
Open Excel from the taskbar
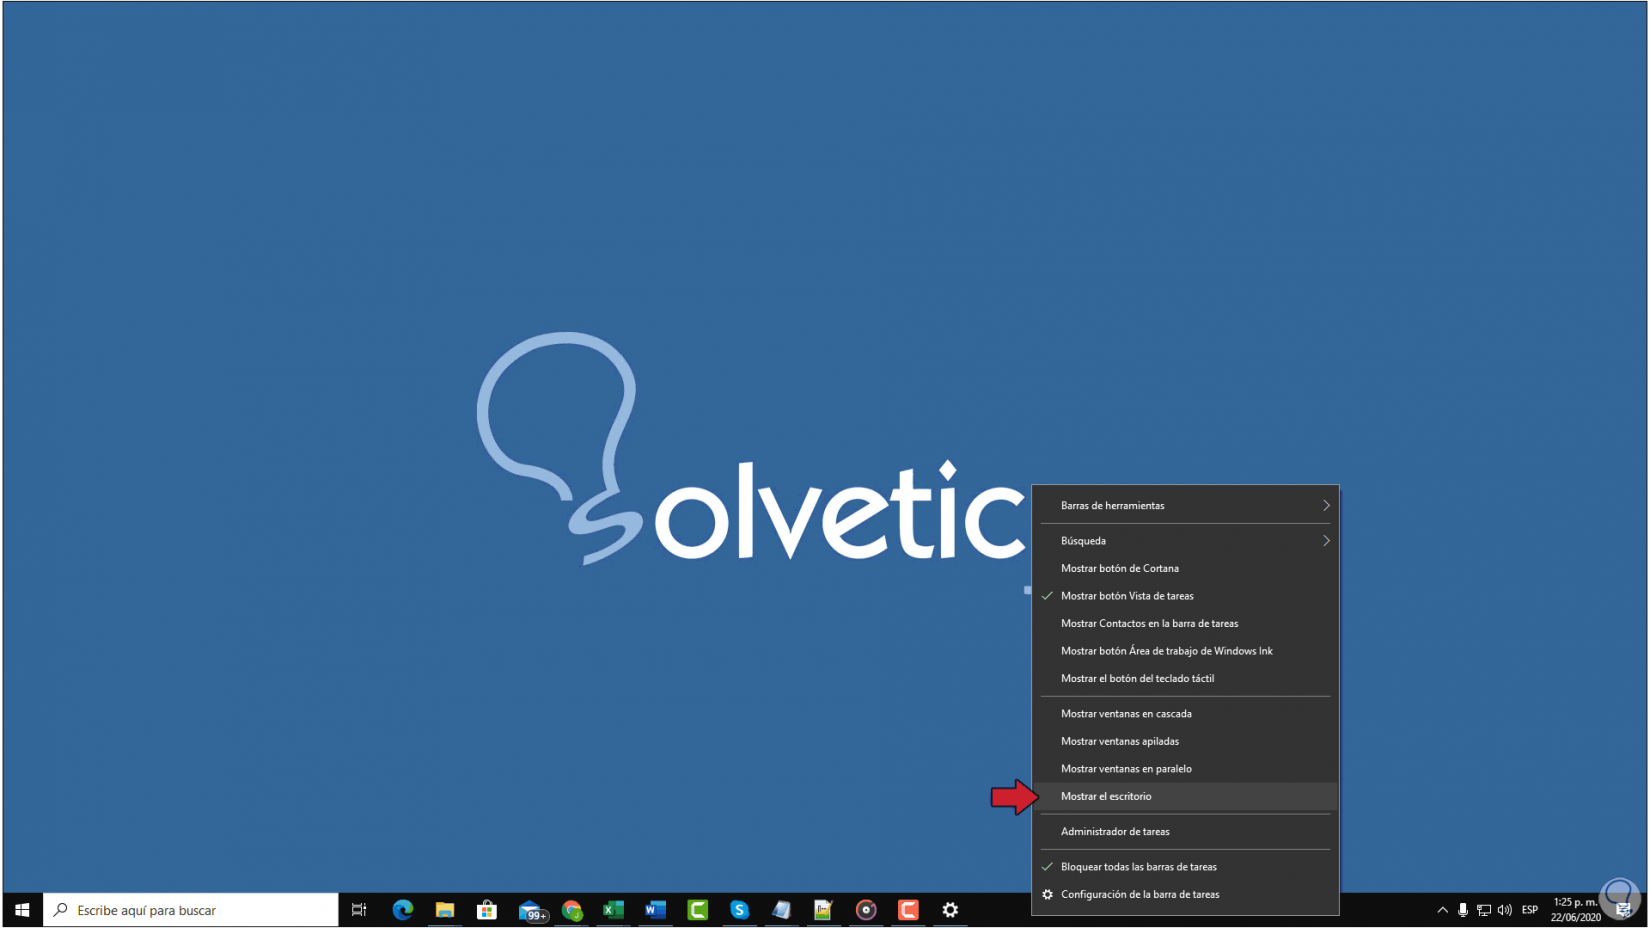coord(613,910)
